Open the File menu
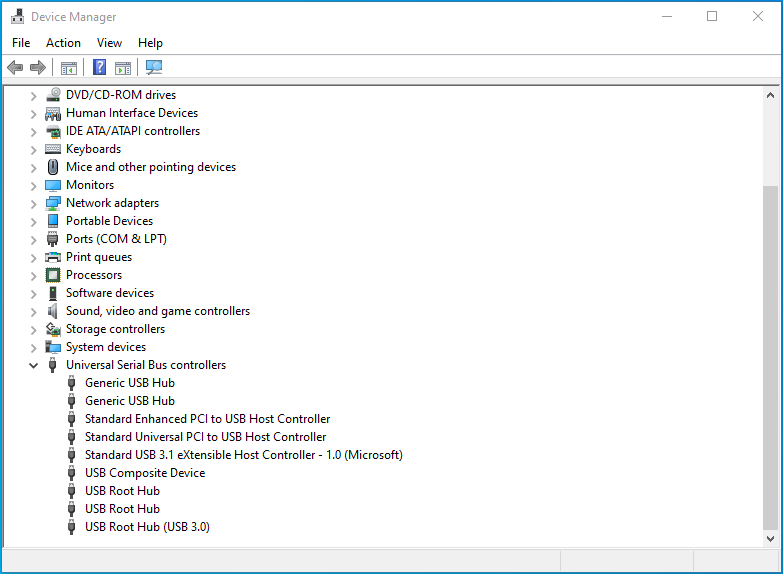 (21, 43)
